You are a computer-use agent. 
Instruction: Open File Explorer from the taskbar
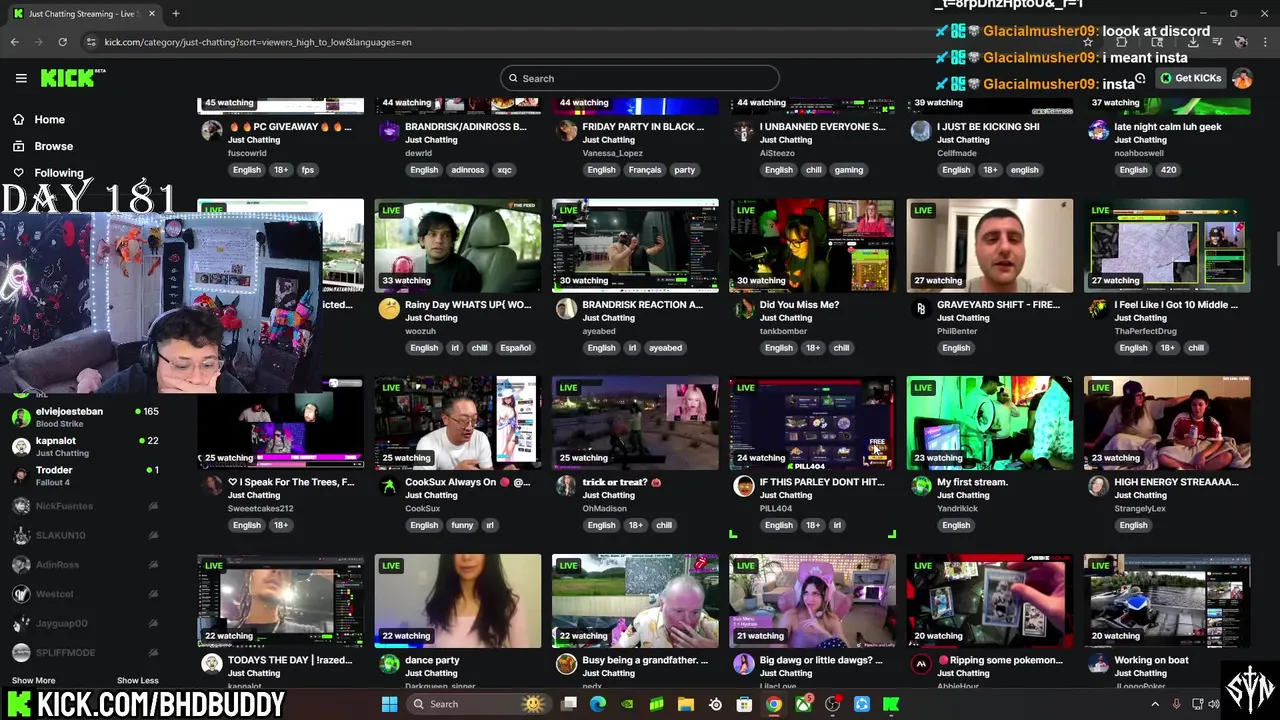tap(686, 704)
